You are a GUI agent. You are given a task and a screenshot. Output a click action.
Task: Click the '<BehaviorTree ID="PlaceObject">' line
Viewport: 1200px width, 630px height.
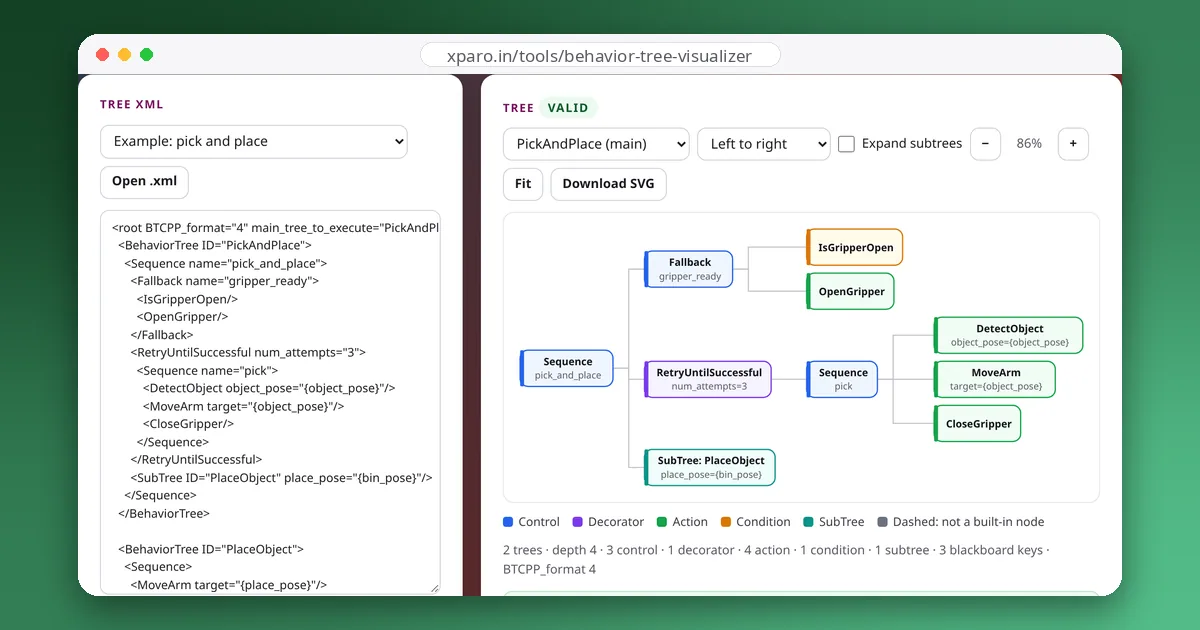[211, 549]
